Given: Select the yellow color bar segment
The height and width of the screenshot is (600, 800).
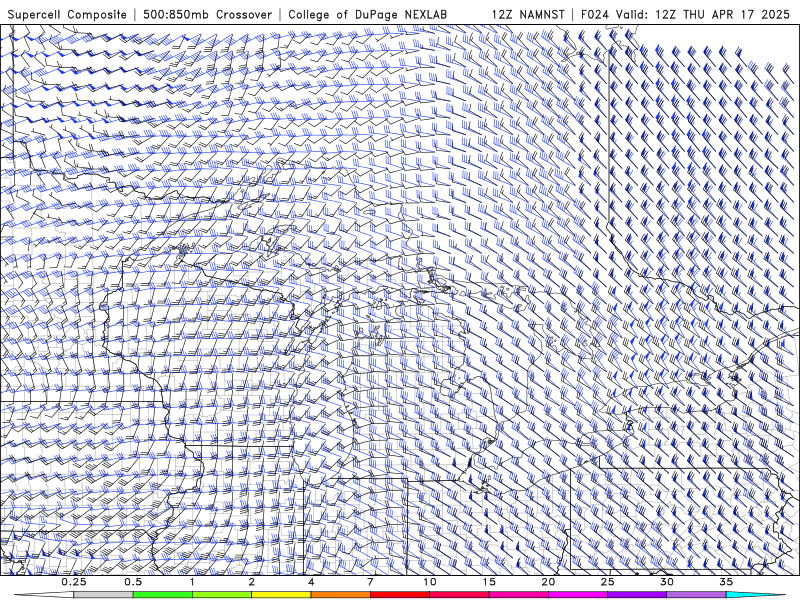Looking at the screenshot, I should click(281, 595).
